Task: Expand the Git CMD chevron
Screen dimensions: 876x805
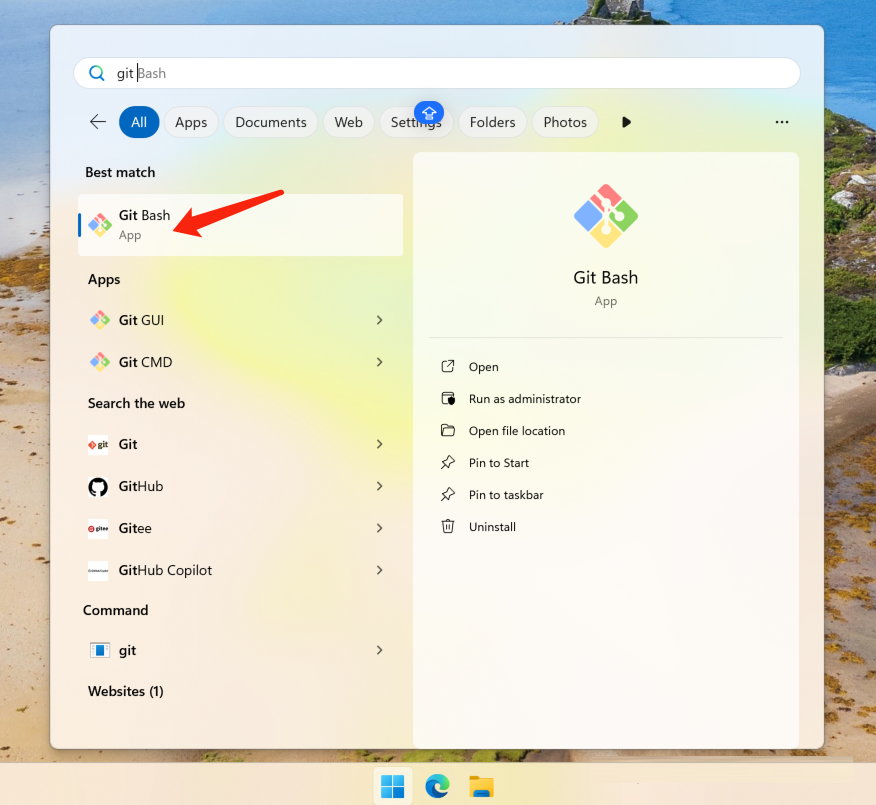Action: pyautogui.click(x=379, y=362)
